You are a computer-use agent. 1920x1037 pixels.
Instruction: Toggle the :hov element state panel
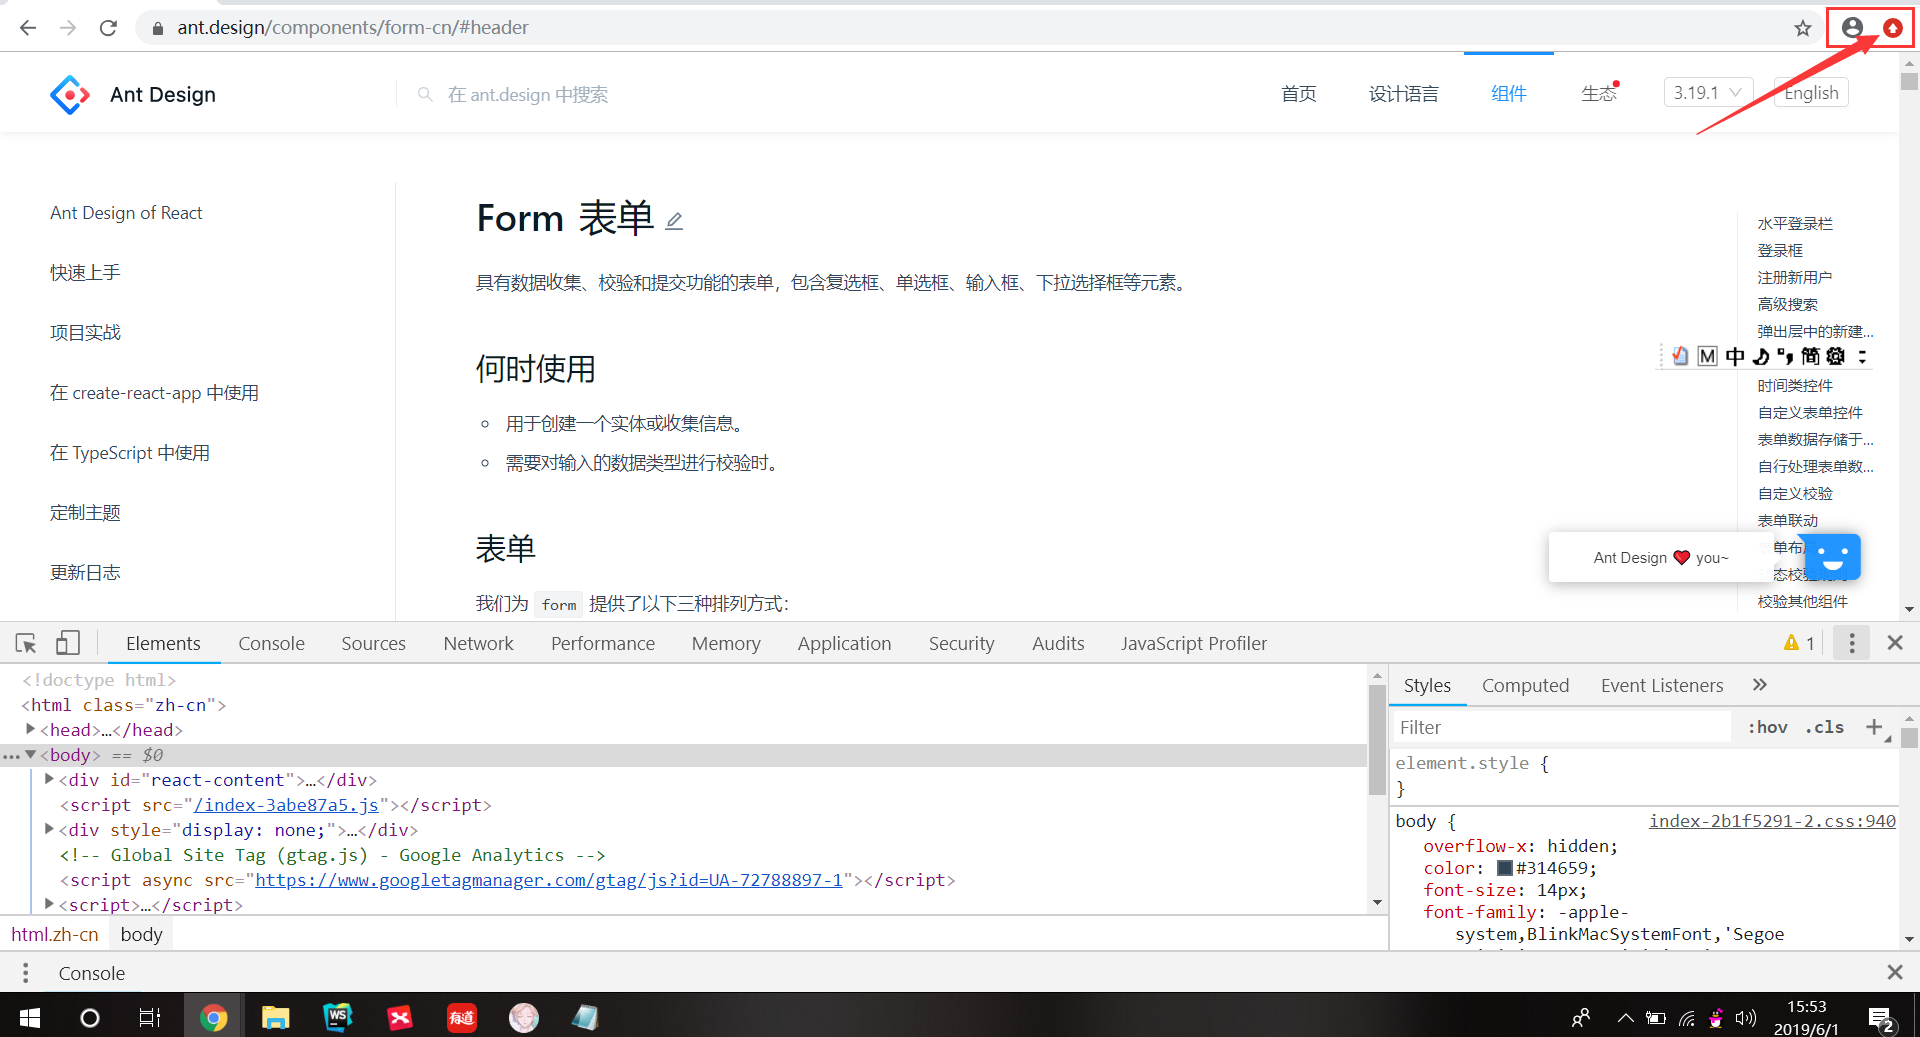1767,727
